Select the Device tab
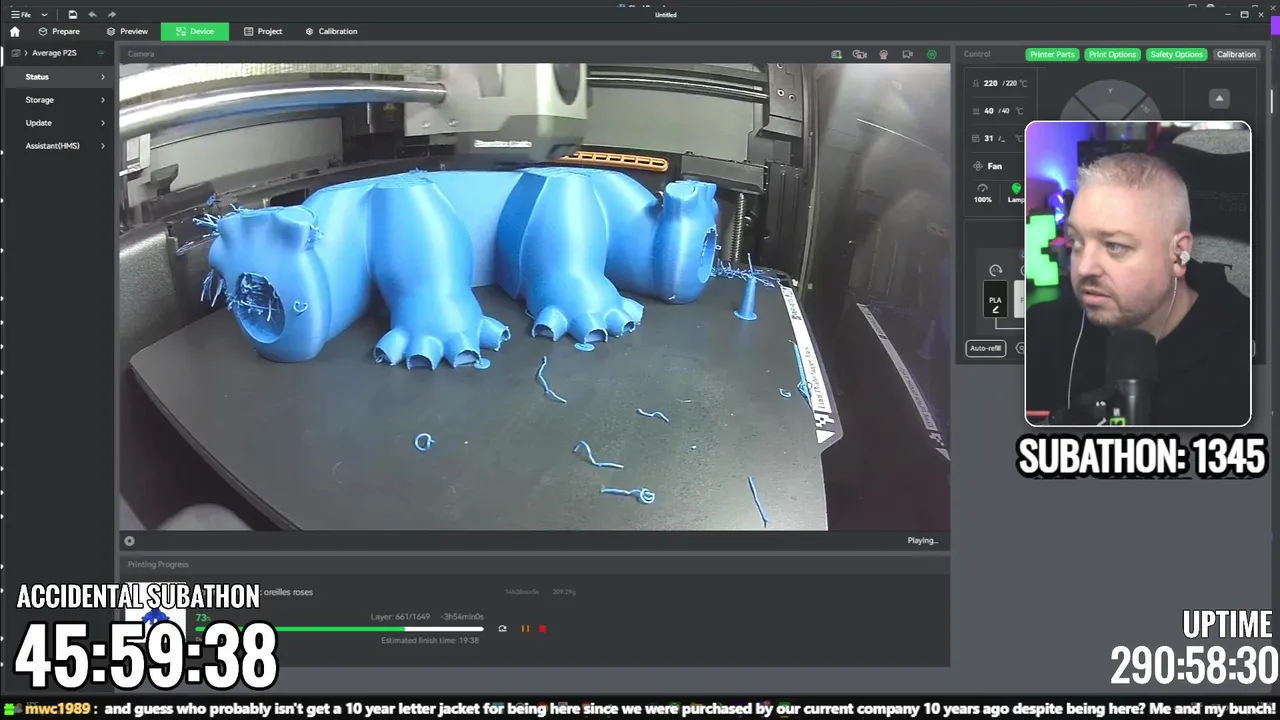 (x=194, y=31)
